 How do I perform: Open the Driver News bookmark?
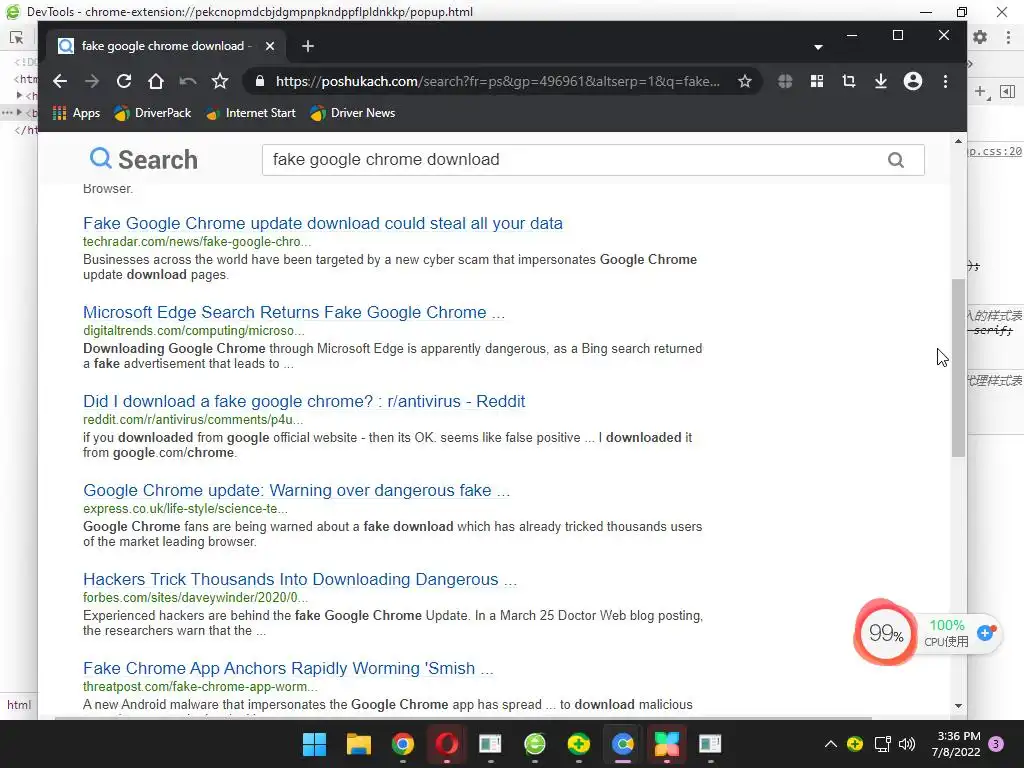353,113
